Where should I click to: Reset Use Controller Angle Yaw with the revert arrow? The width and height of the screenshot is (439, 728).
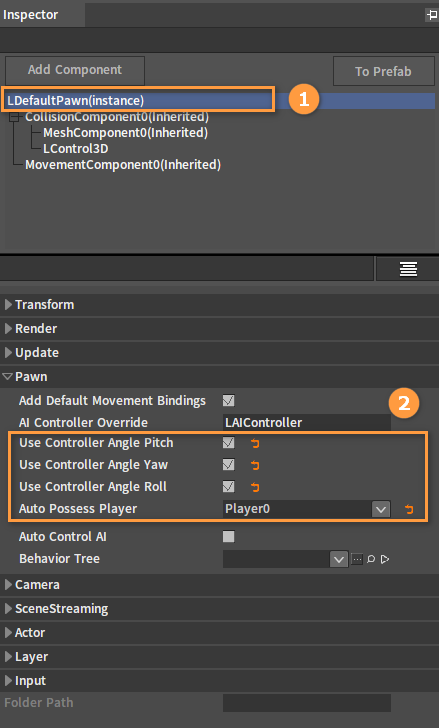255,465
